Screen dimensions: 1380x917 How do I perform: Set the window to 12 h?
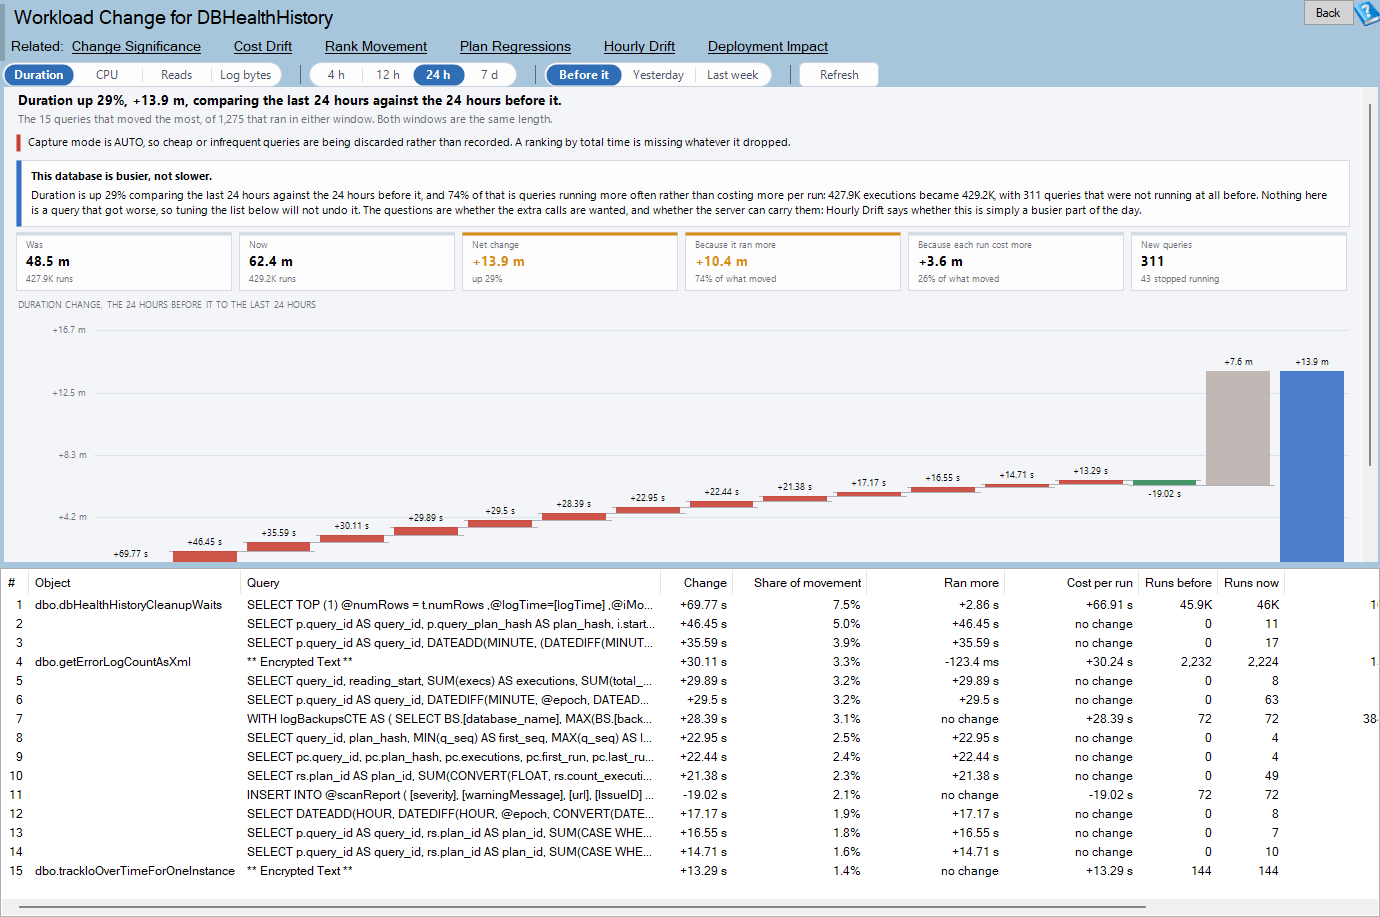click(x=388, y=75)
